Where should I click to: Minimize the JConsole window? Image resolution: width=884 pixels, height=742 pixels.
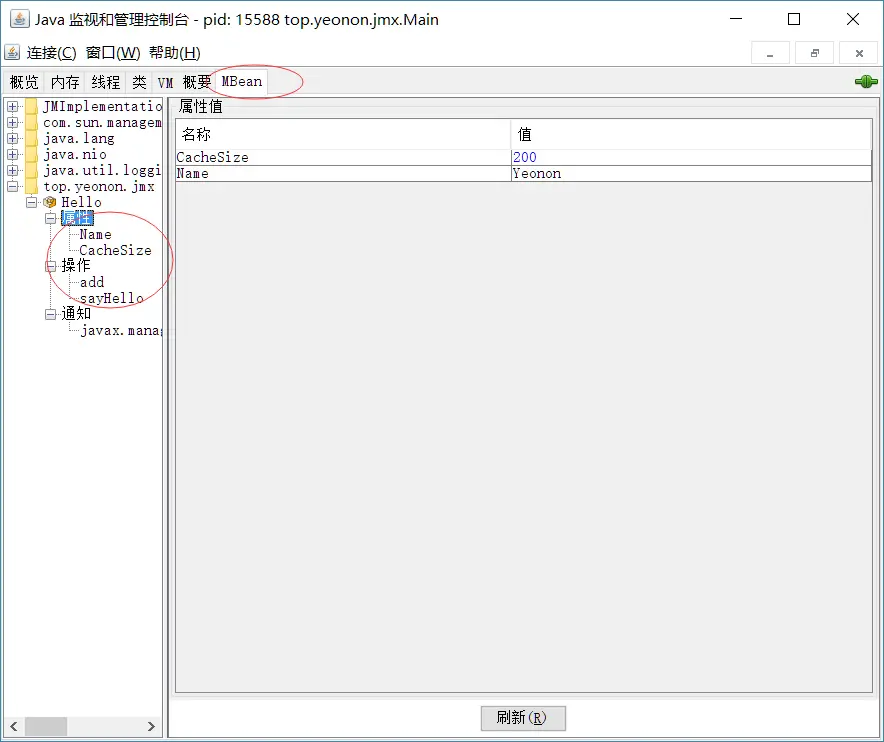click(736, 19)
